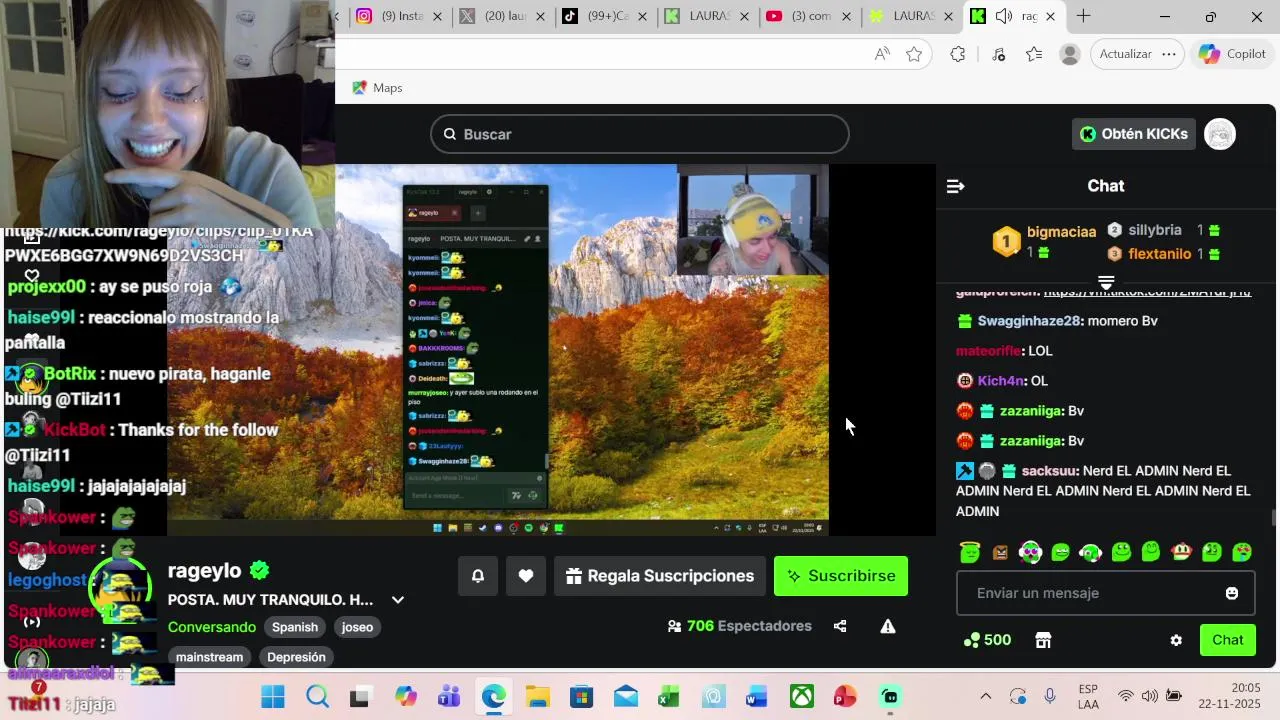Click the user profile avatar top right
Screen dimensions: 1280x720
click(x=1220, y=134)
